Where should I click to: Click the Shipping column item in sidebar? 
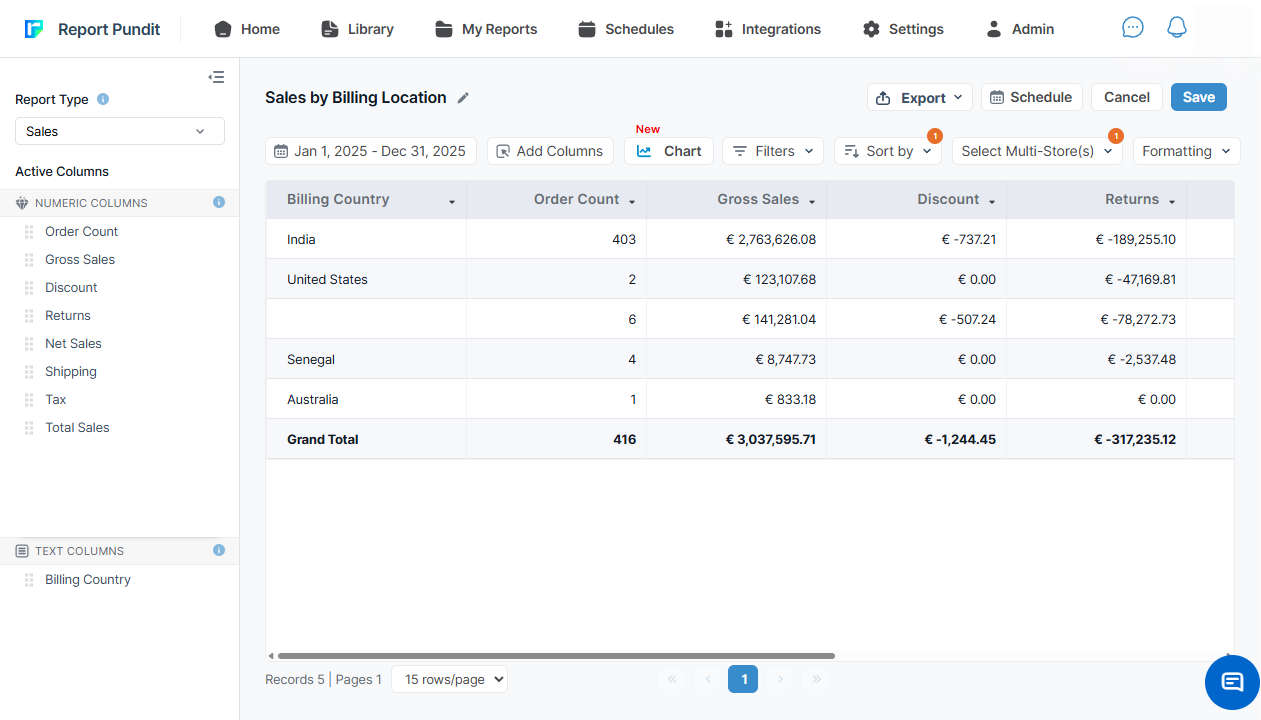pyautogui.click(x=71, y=371)
